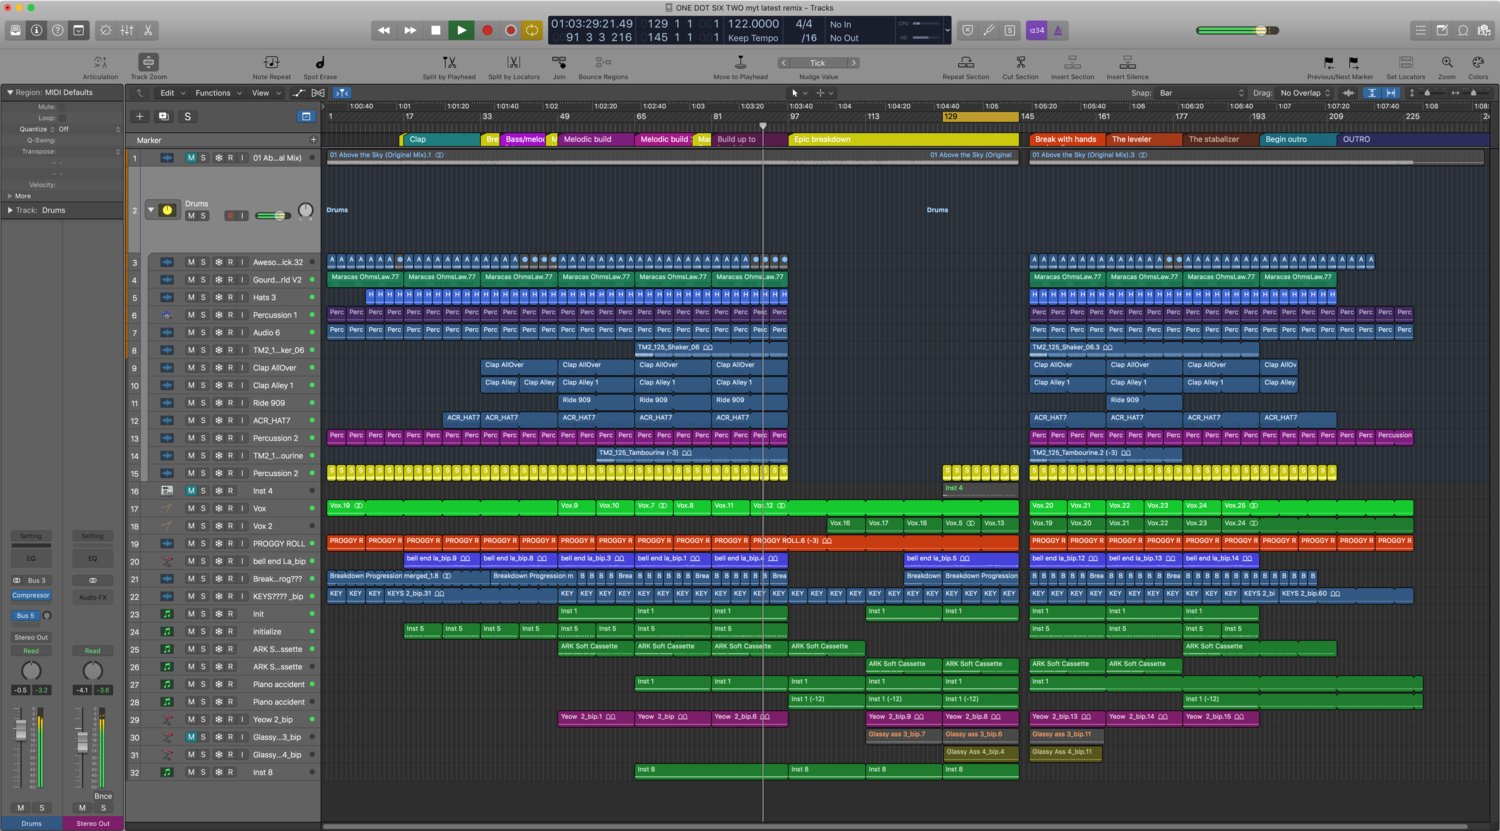The width and height of the screenshot is (1500, 831).
Task: Open the Colors palette icon
Action: coord(1478,63)
